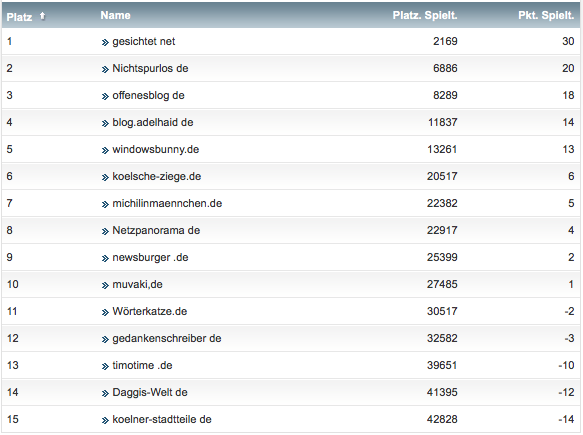The image size is (583, 435).
Task: Click the arrow icon before Wörterkatze.de
Action: (105, 313)
